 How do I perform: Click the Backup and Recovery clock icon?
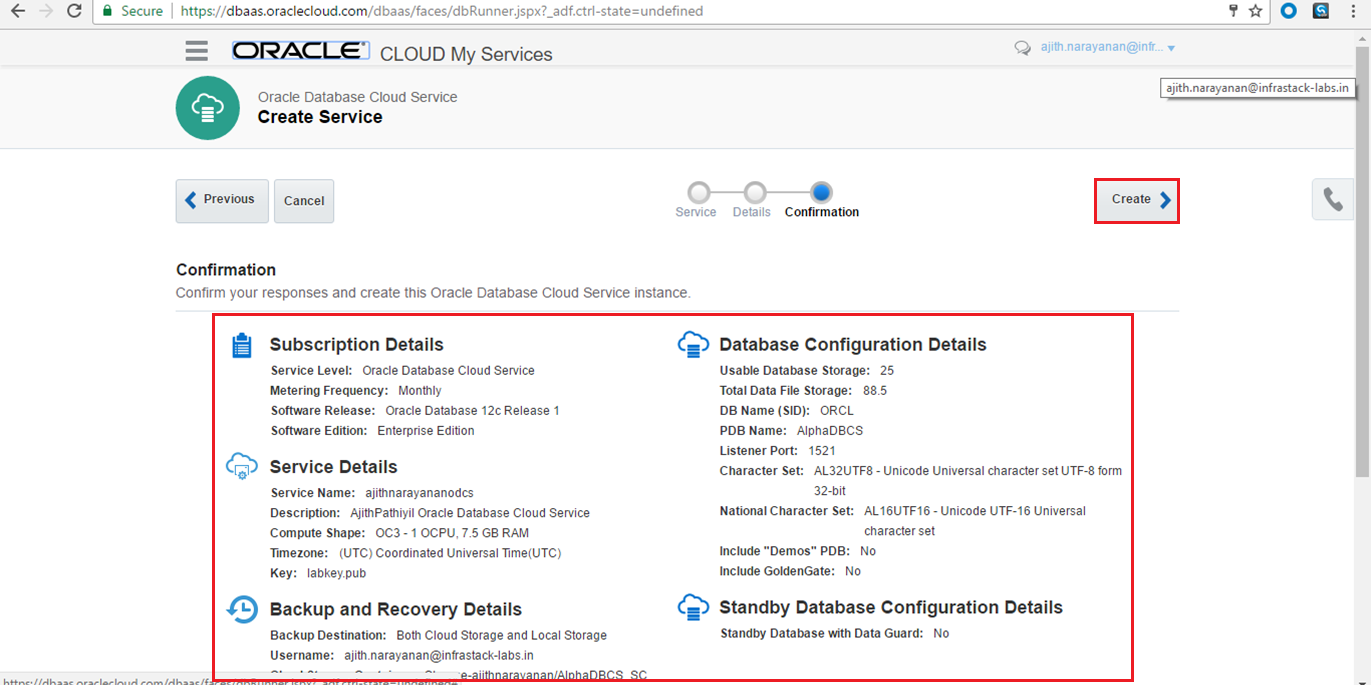point(242,609)
